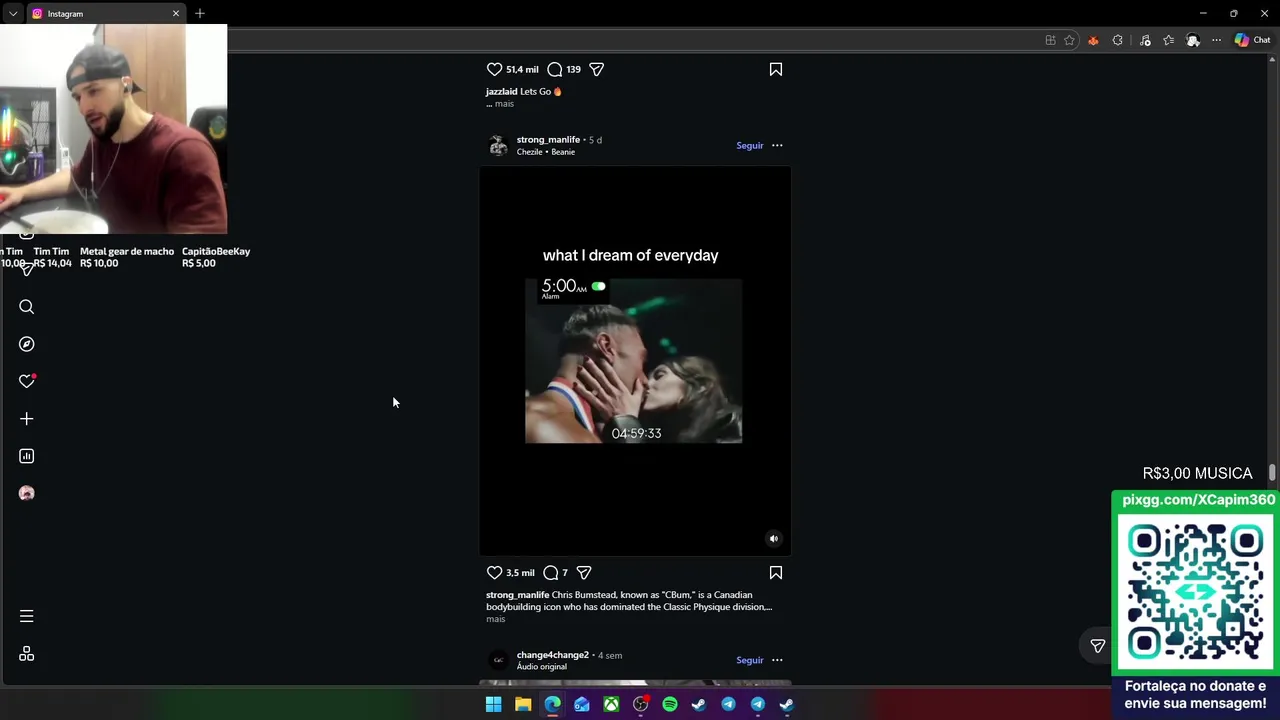The height and width of the screenshot is (720, 1280).
Task: Open change4change2 profile picture
Action: click(x=498, y=660)
